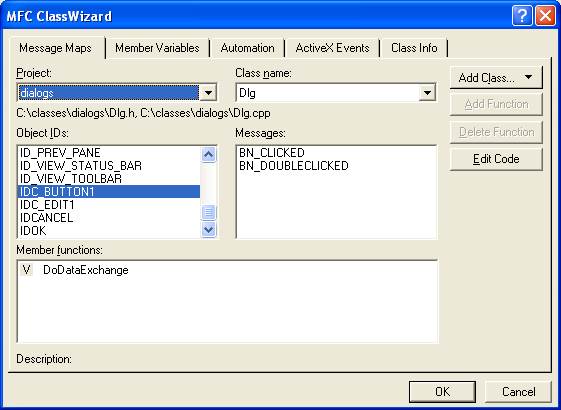Screen dimensions: 561x410
Task: Switch to the Automation tab
Action: click(247, 48)
